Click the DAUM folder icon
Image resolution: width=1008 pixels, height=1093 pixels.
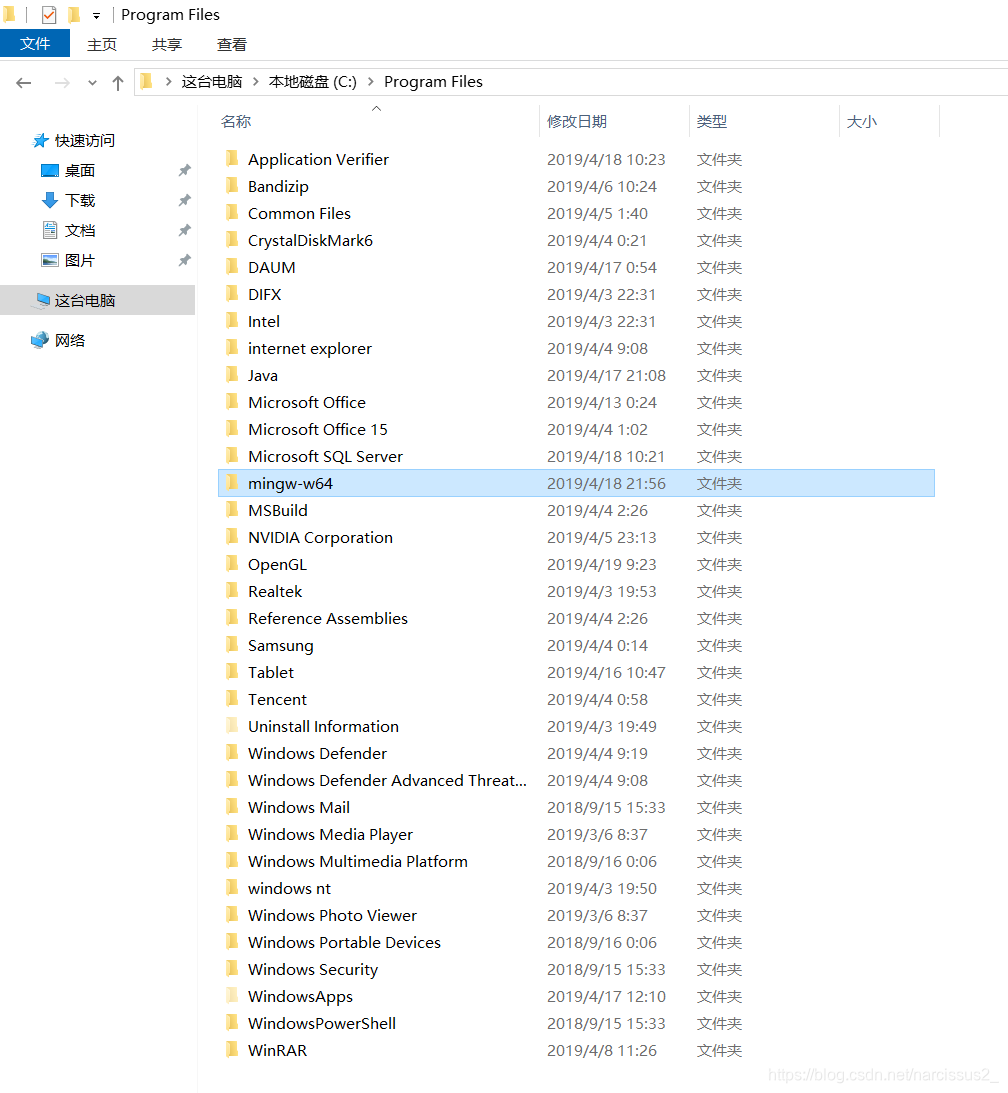232,267
